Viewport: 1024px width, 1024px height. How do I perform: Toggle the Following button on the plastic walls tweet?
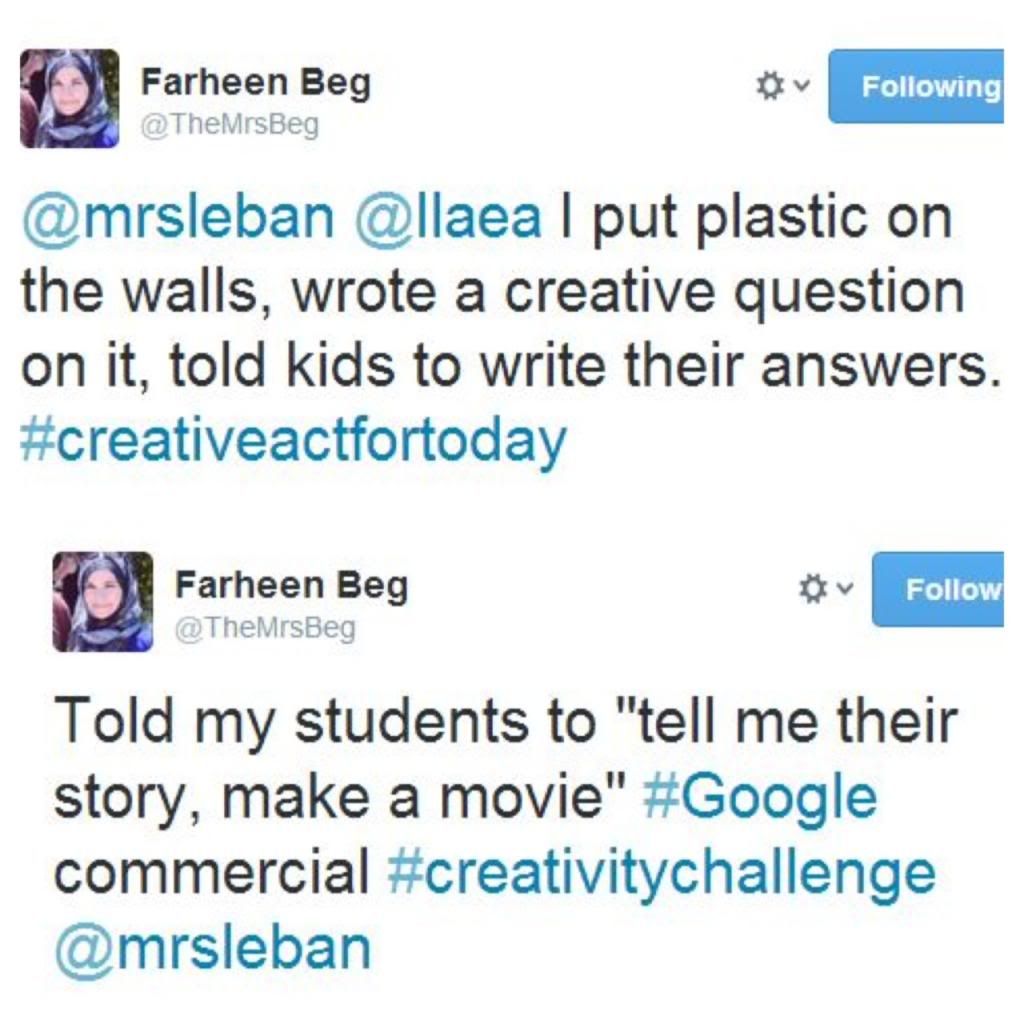click(917, 87)
